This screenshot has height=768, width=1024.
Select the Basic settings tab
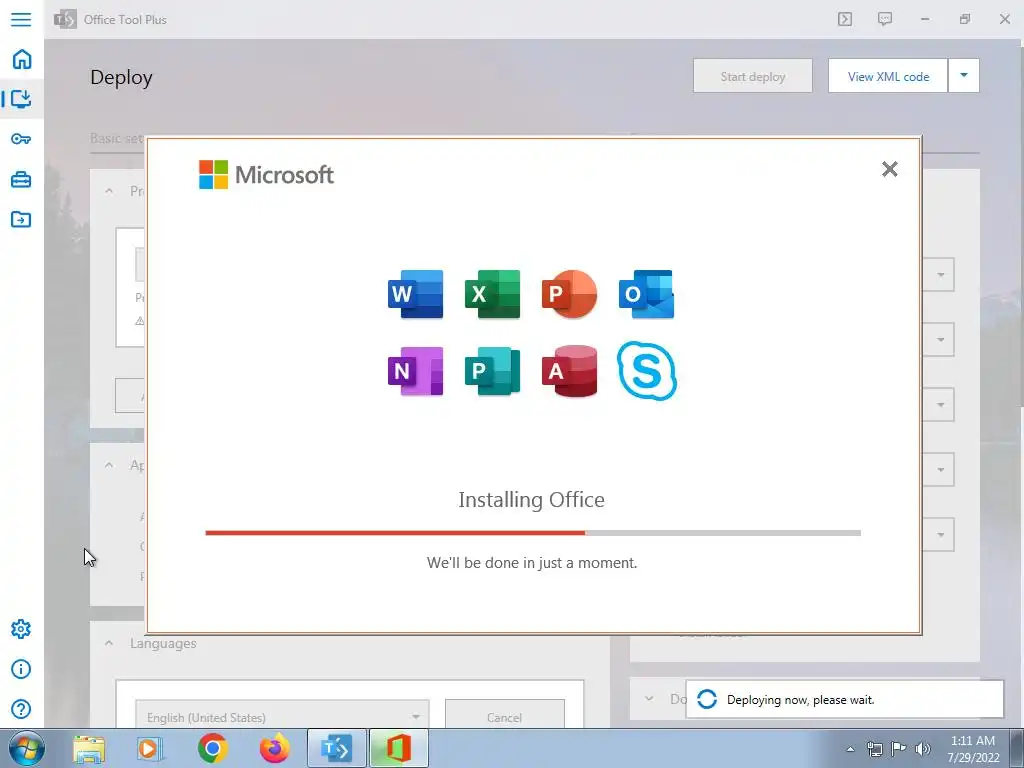click(117, 138)
